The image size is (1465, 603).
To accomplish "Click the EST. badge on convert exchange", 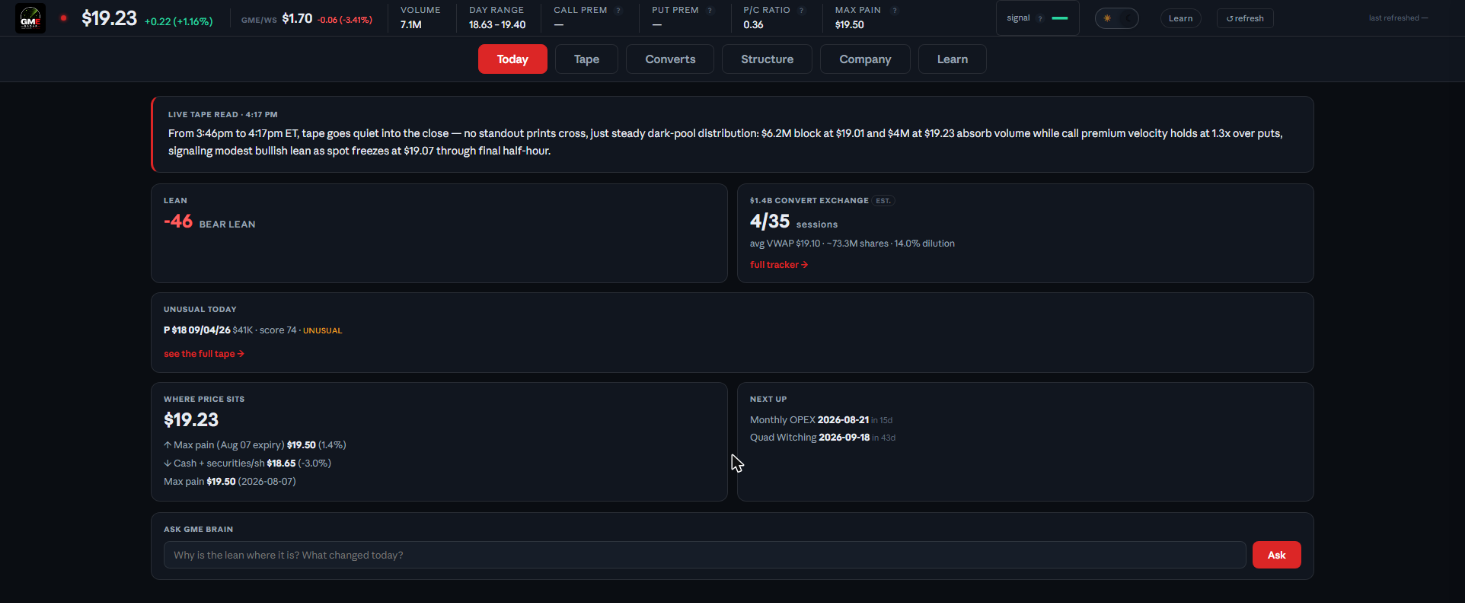I will coord(882,201).
